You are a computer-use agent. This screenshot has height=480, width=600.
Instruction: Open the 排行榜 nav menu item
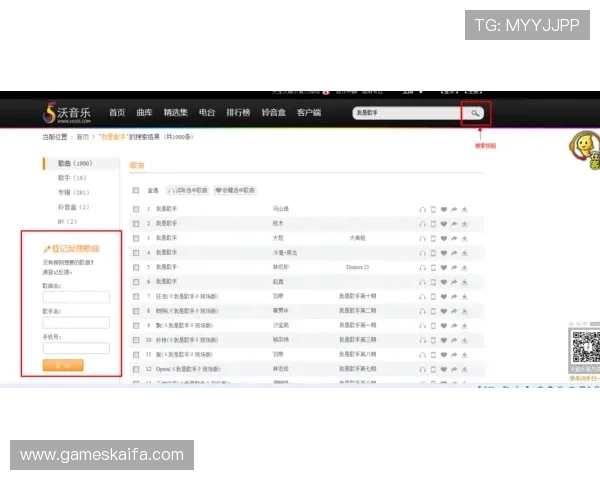coord(238,113)
